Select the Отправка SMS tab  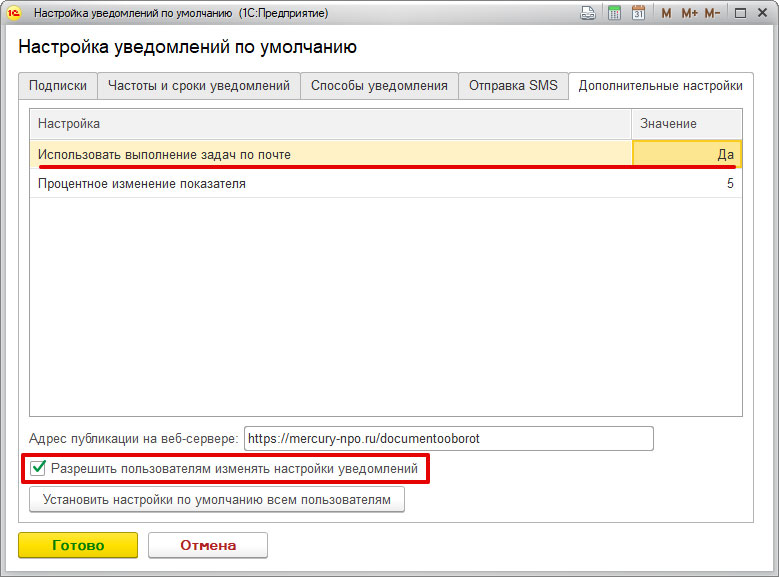click(x=513, y=86)
